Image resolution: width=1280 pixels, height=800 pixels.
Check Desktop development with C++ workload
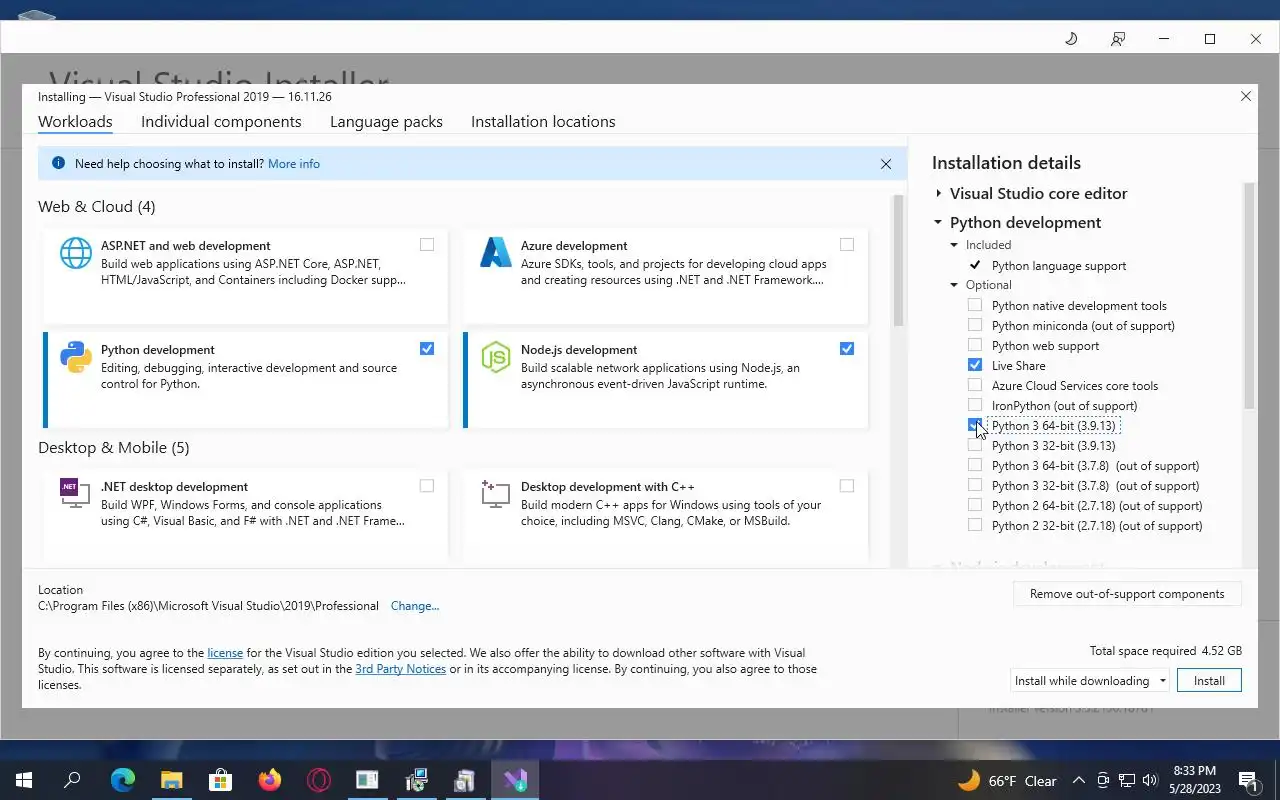pos(847,486)
